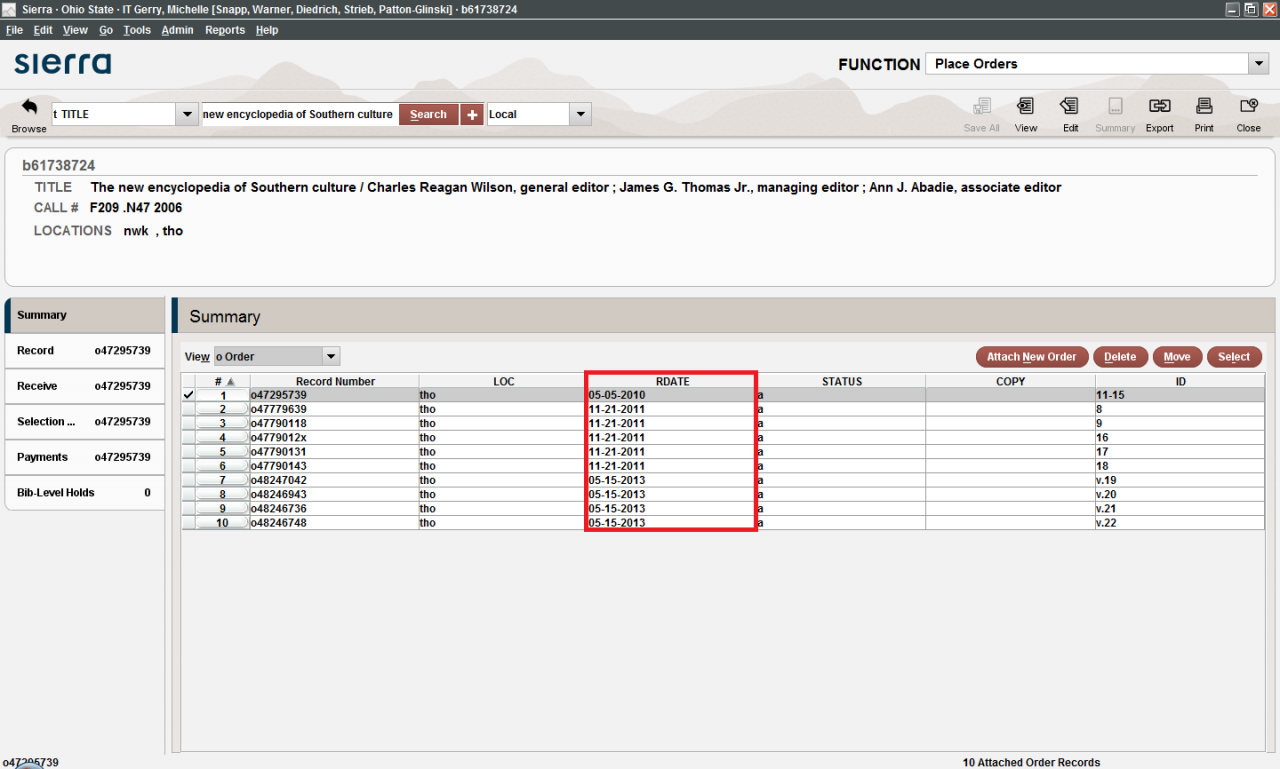Select record number o48246748 cell

pos(335,523)
